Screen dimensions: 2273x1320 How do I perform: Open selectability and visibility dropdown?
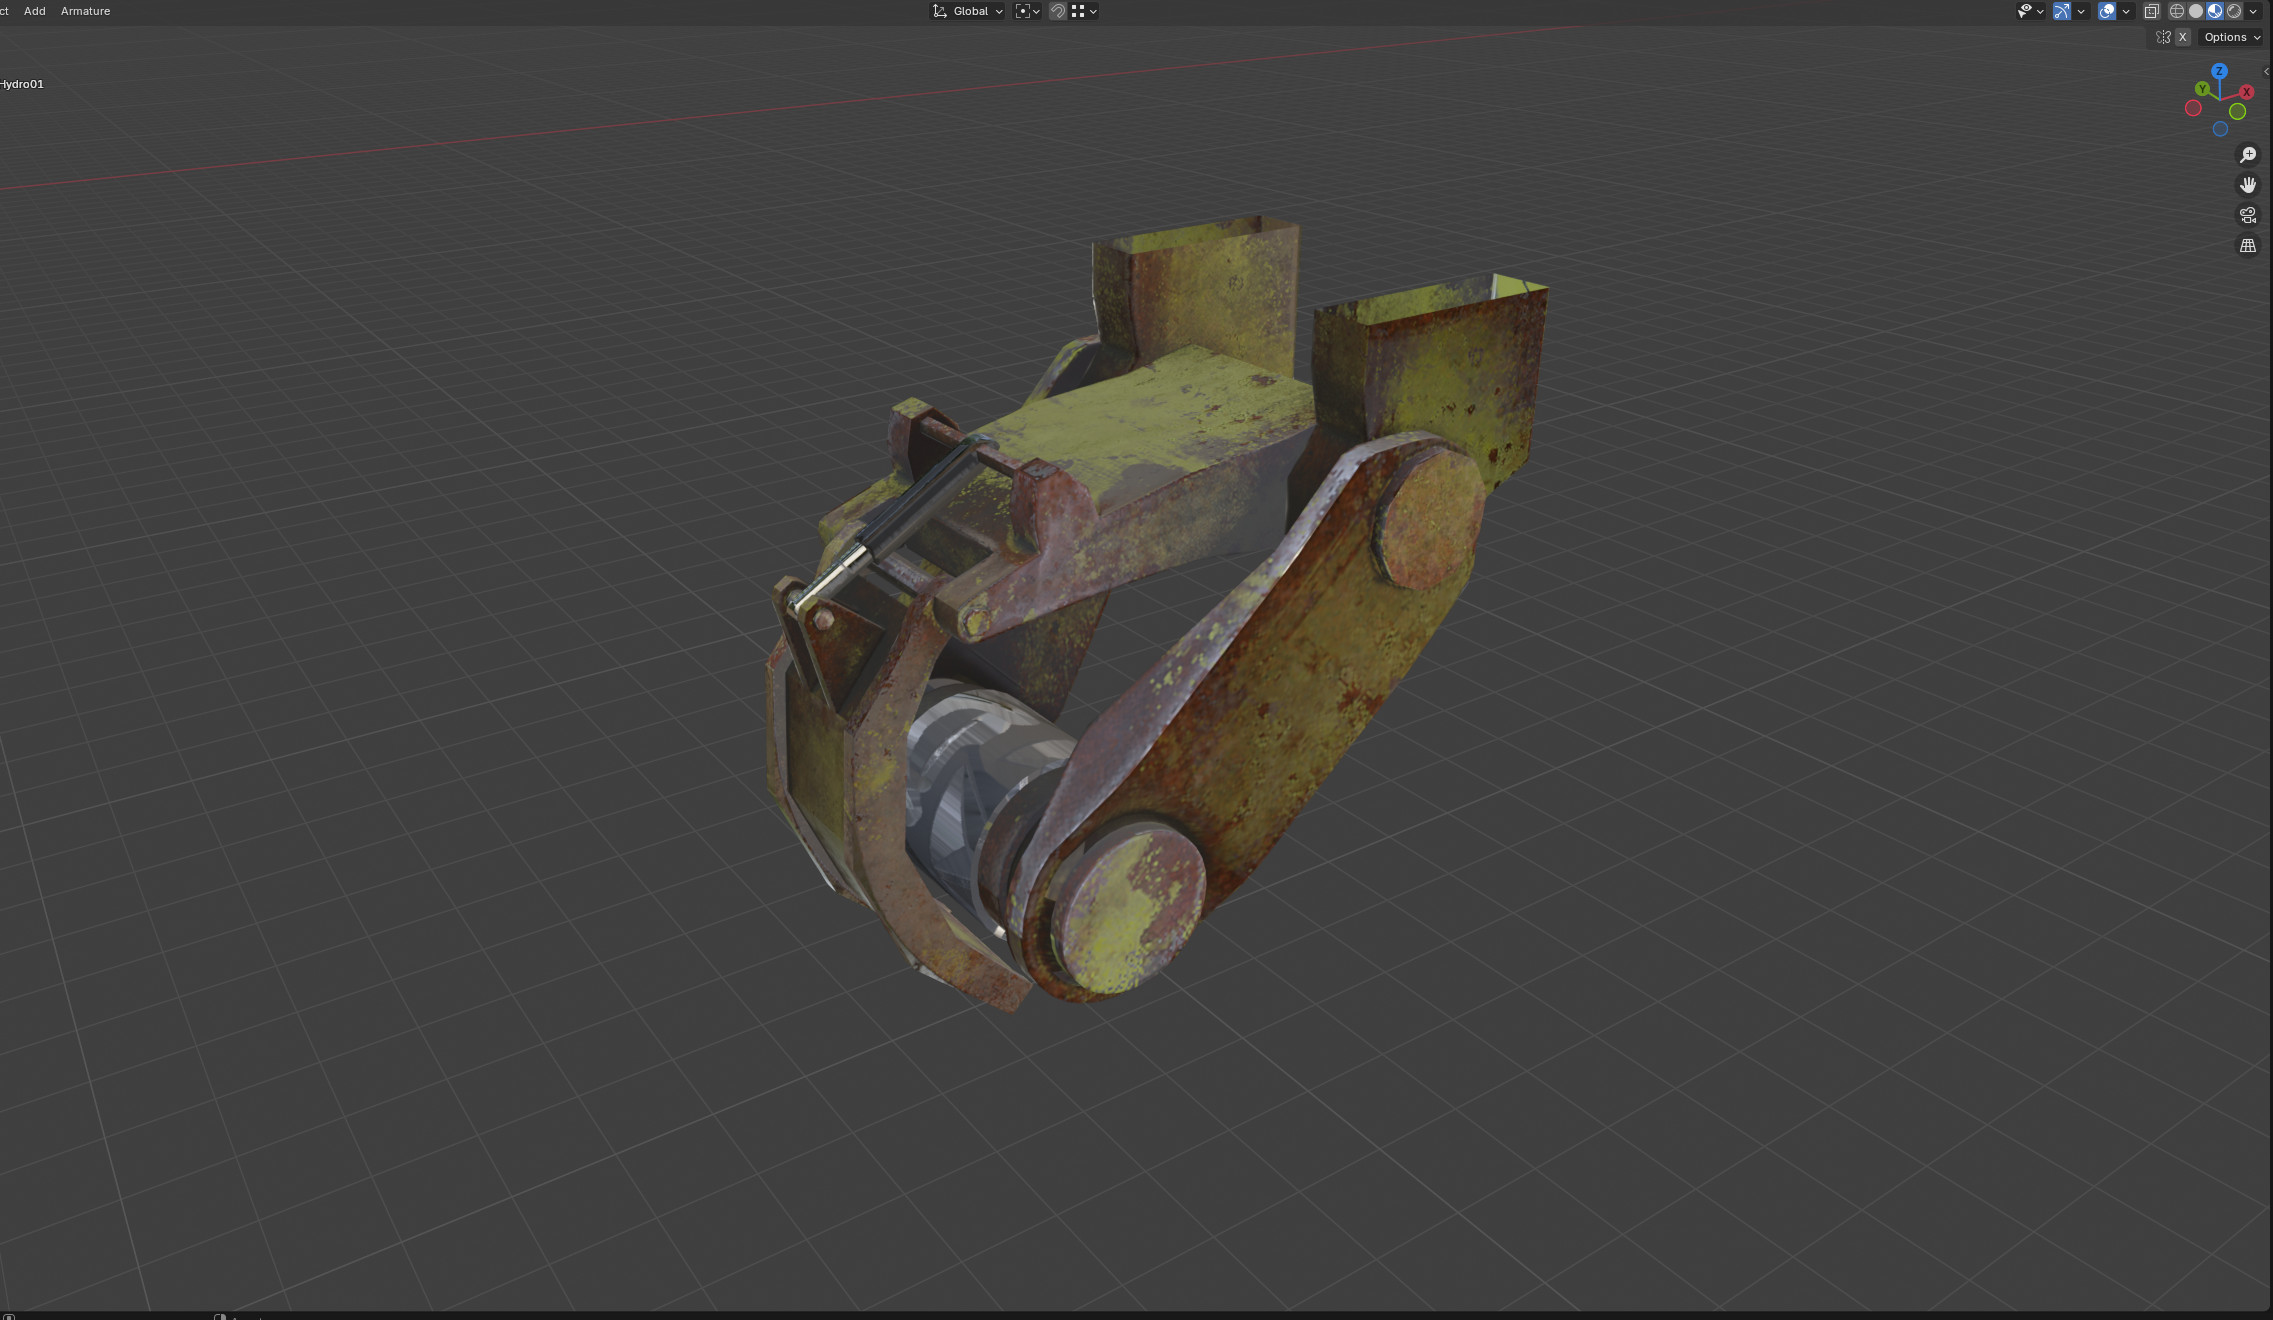tap(2029, 11)
